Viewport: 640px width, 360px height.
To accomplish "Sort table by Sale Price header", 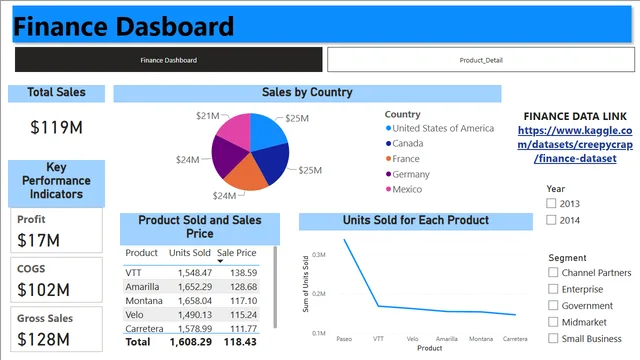I will (x=237, y=253).
